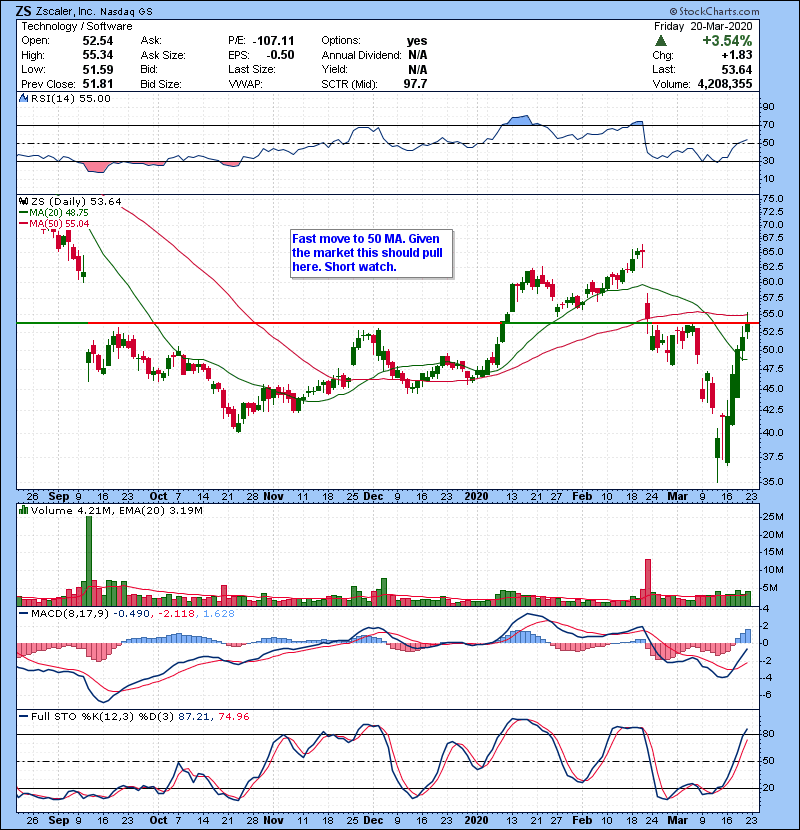Click the MA(50) 55.04 legend text
Screen dimensions: 800x830
[59, 224]
